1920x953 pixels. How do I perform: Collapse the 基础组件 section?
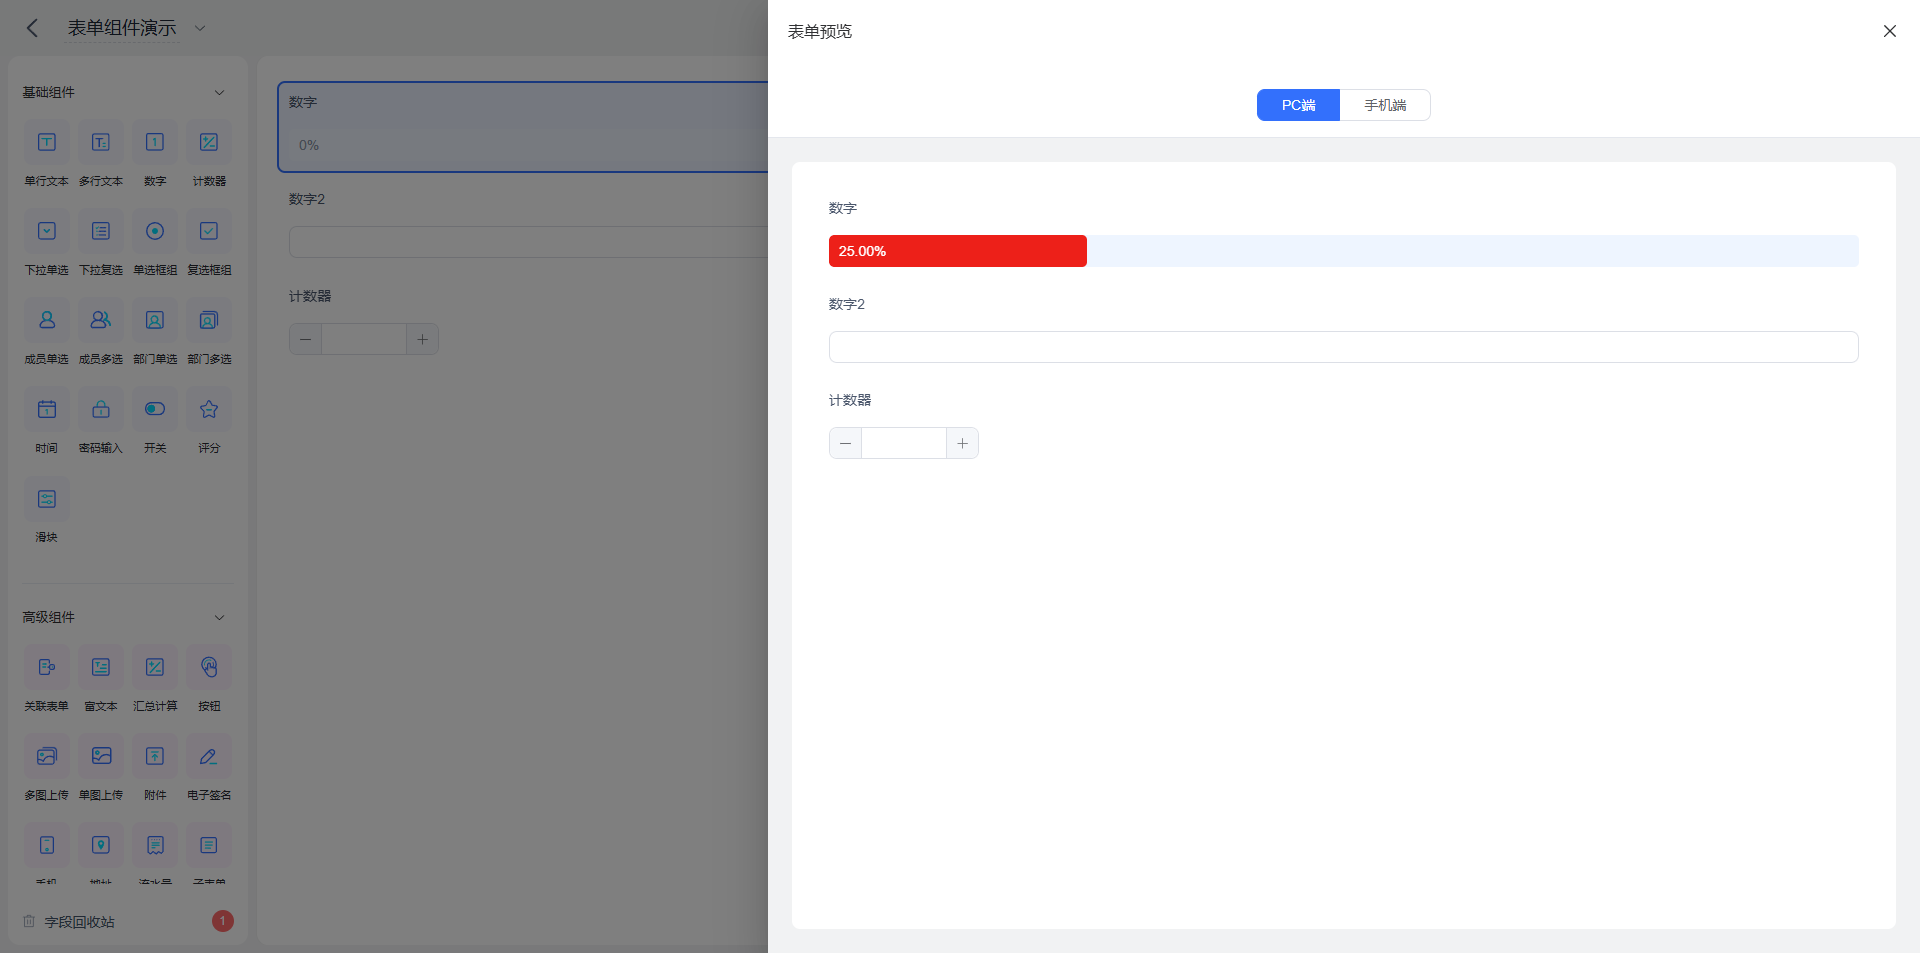(219, 92)
